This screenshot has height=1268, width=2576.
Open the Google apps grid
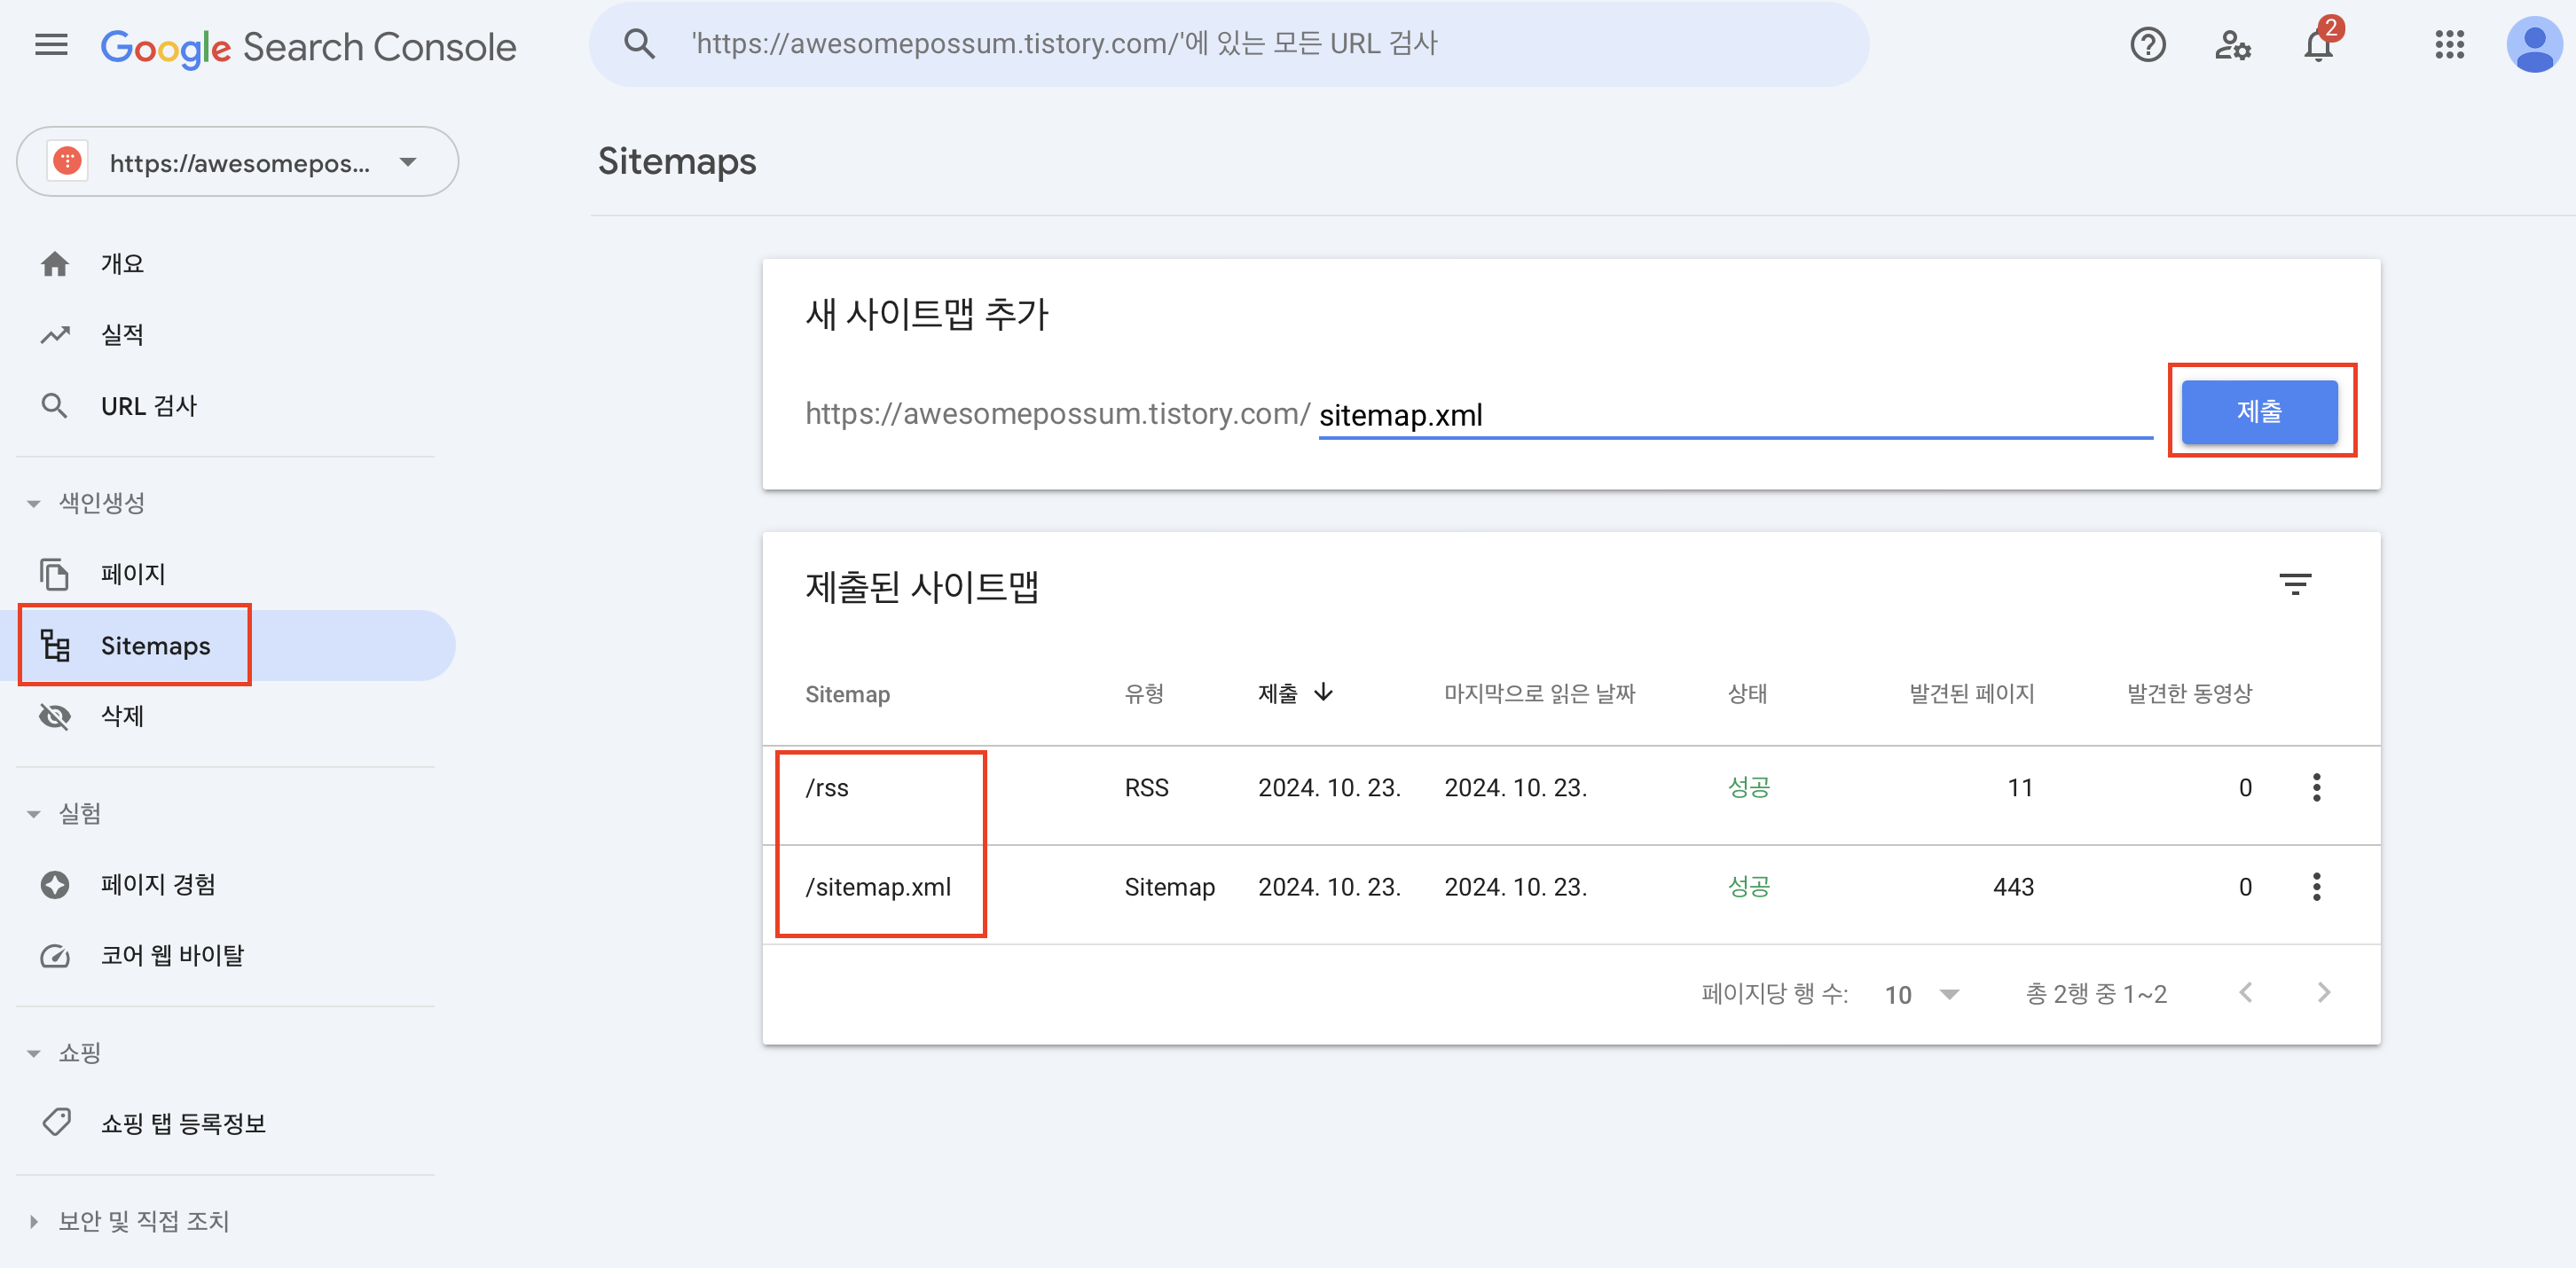click(2449, 45)
